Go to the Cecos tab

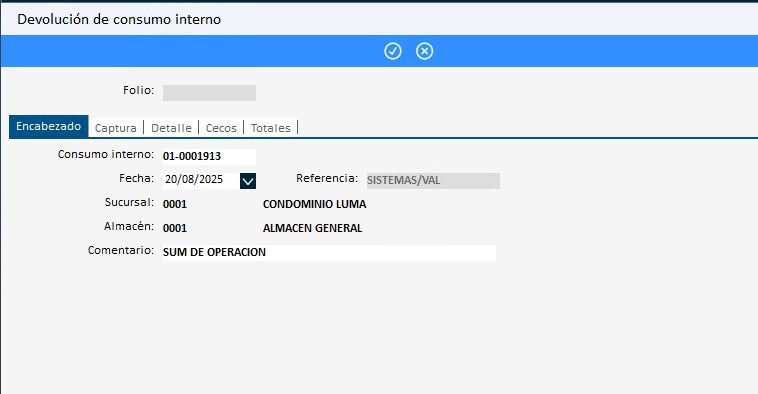click(221, 128)
